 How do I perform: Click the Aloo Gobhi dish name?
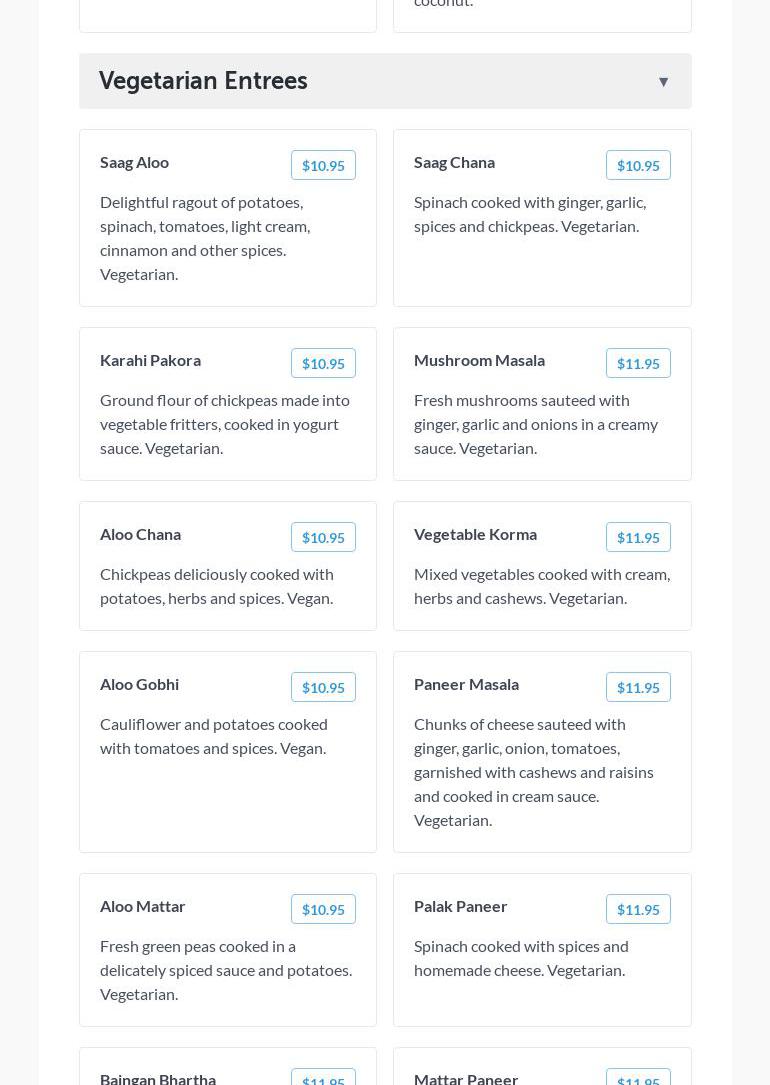[x=139, y=684]
